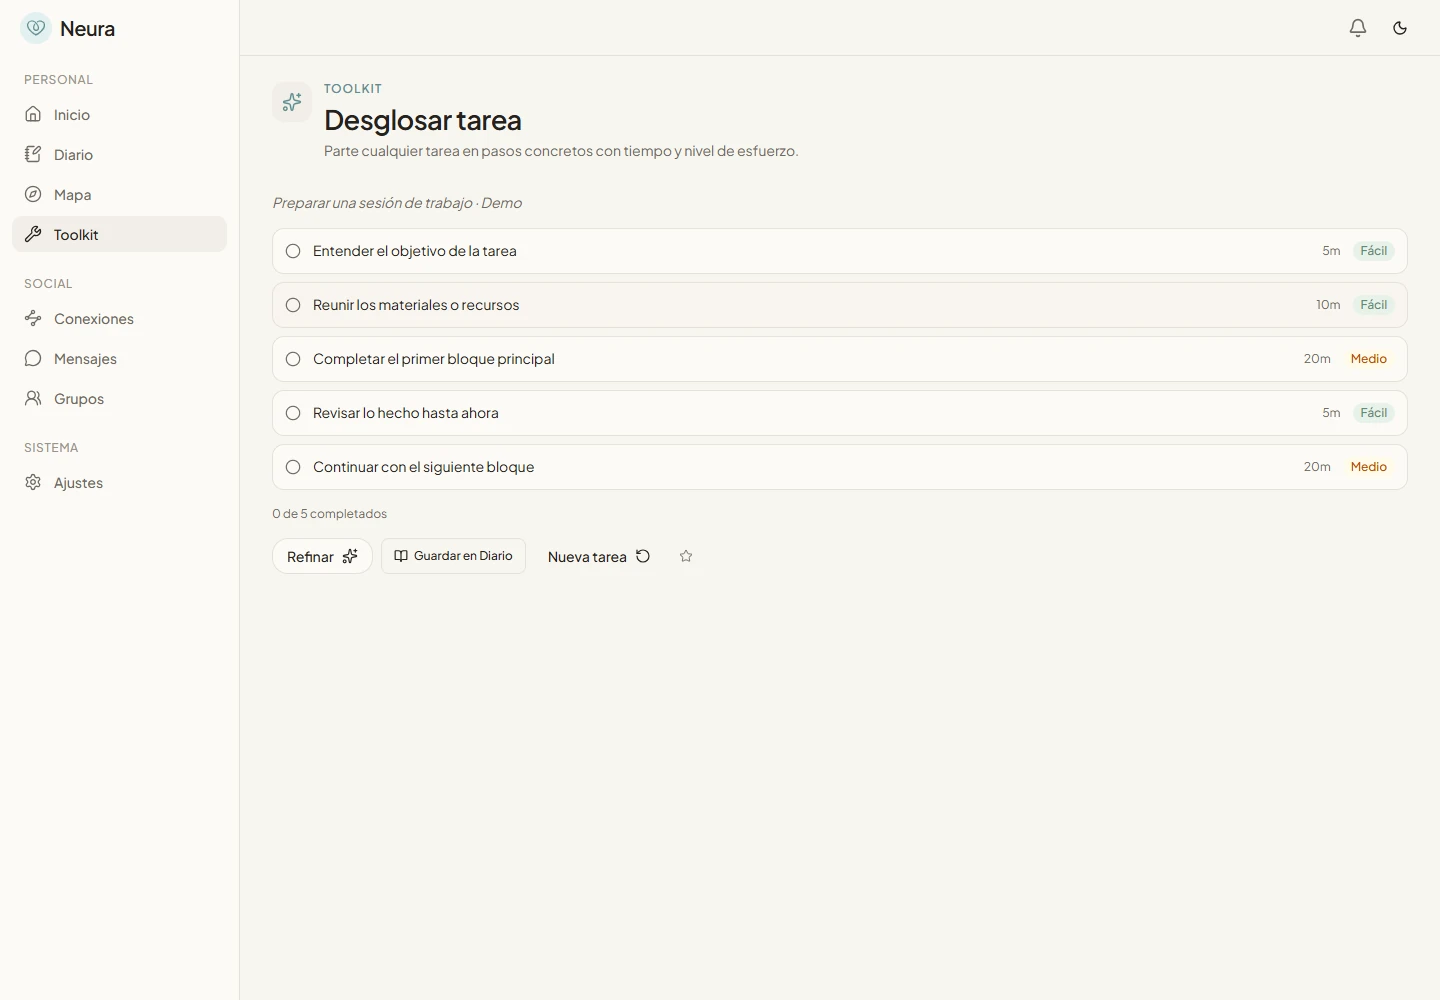Click the 'Fácil' badge on 'Reunir los materiales'
This screenshot has width=1440, height=1000.
click(x=1374, y=305)
